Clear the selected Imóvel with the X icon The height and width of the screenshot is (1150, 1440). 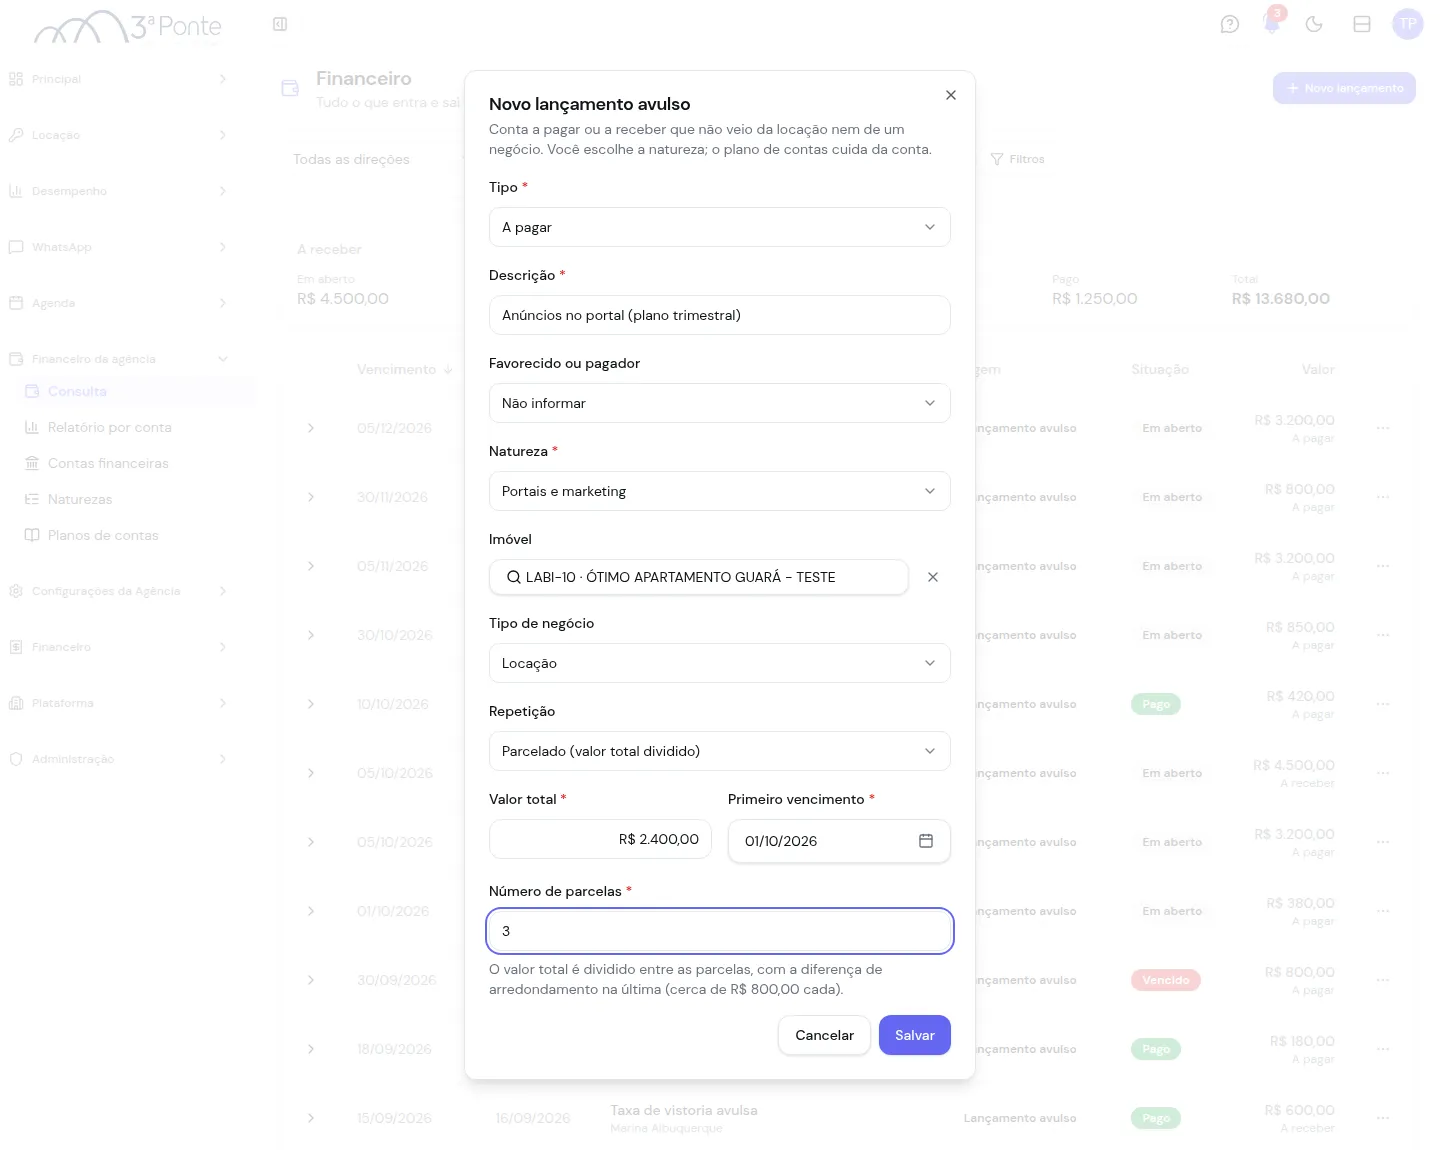click(933, 577)
